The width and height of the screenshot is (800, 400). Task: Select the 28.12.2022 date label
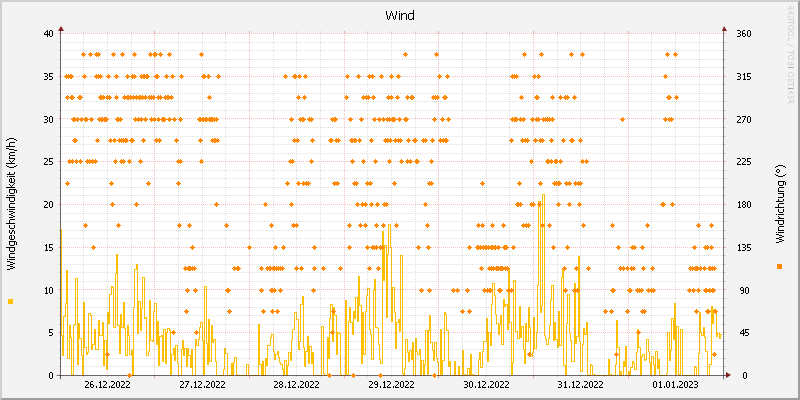point(296,384)
